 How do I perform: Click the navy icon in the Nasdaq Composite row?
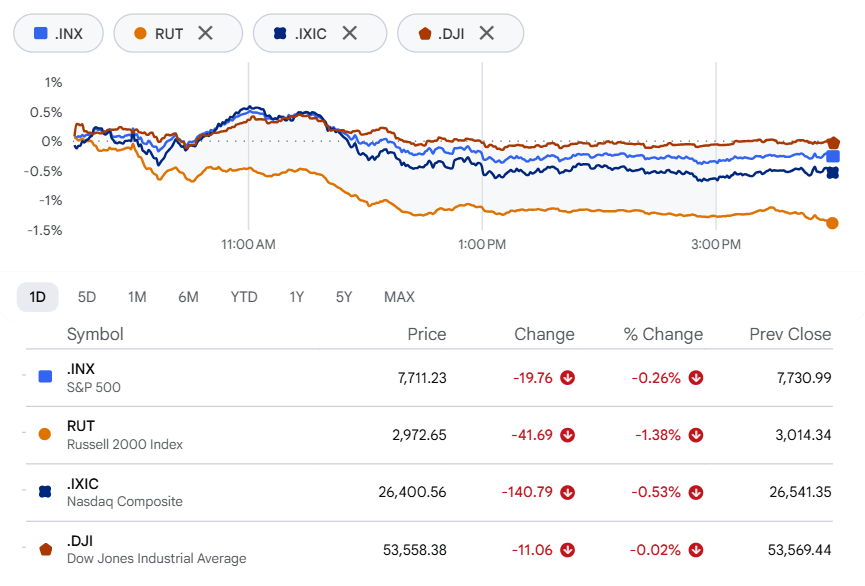point(45,492)
